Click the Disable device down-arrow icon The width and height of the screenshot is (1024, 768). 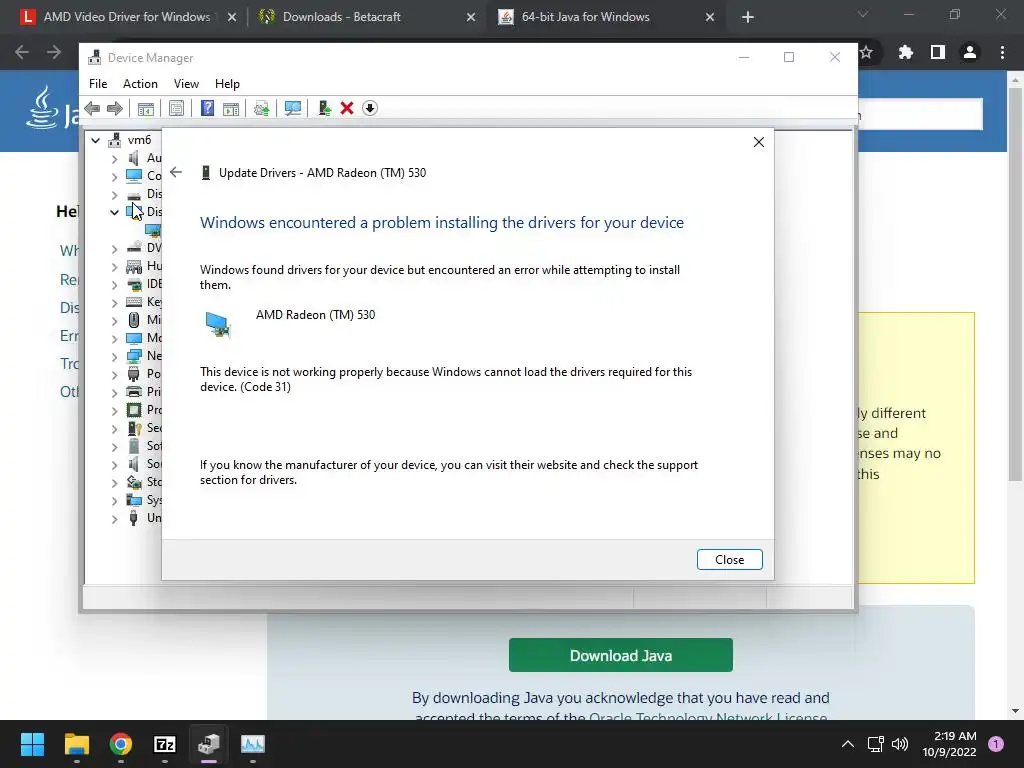click(370, 108)
